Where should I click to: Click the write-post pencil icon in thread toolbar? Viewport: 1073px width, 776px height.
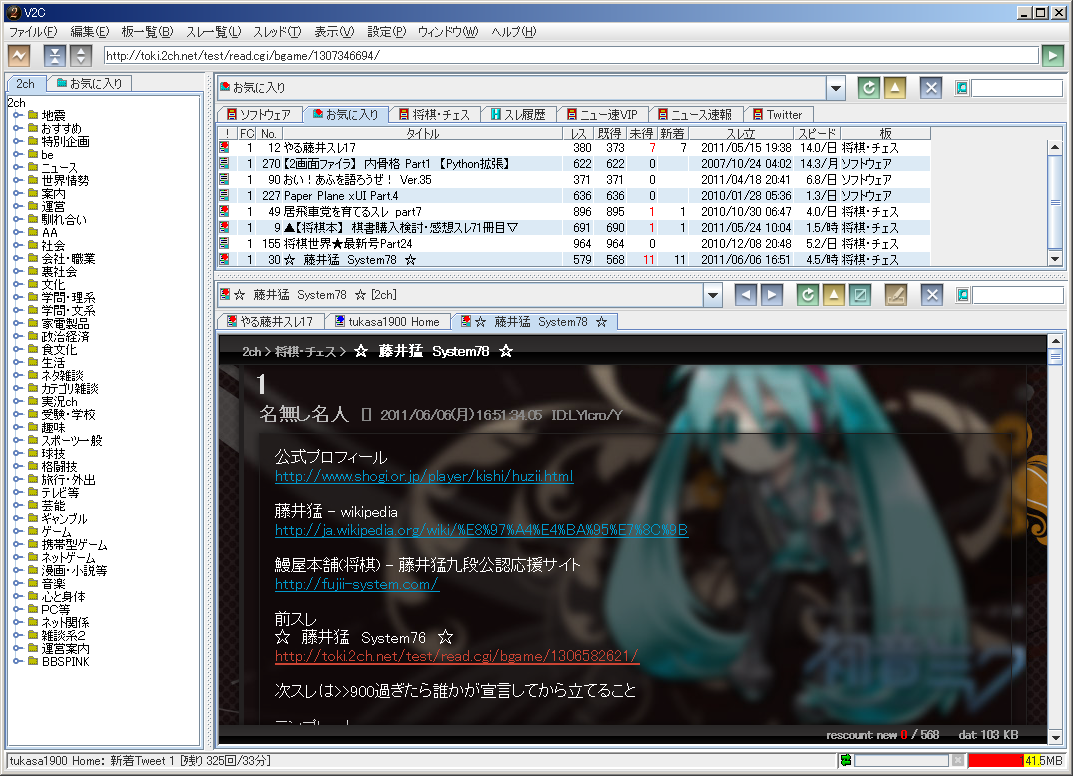[896, 295]
